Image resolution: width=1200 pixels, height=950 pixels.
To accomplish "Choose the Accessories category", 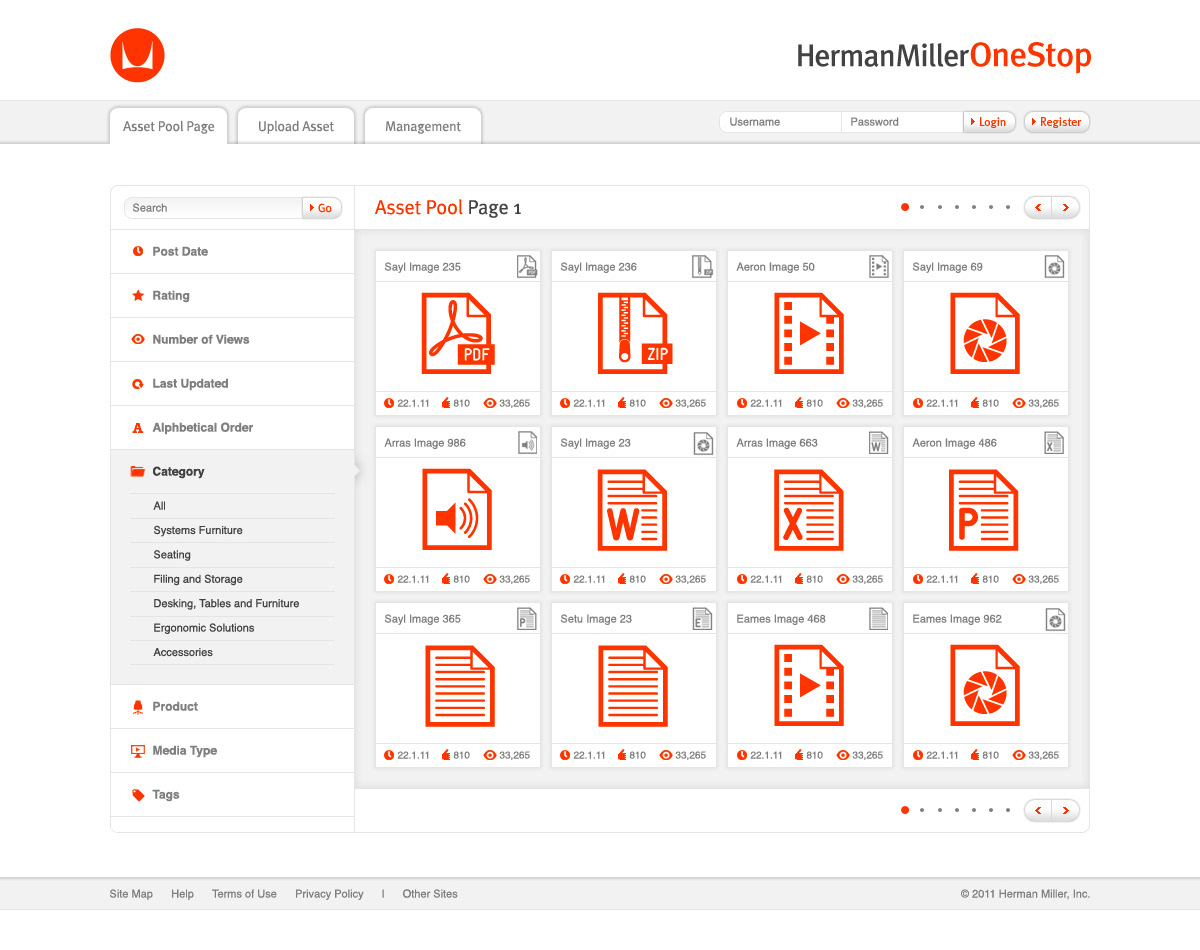I will coord(183,652).
